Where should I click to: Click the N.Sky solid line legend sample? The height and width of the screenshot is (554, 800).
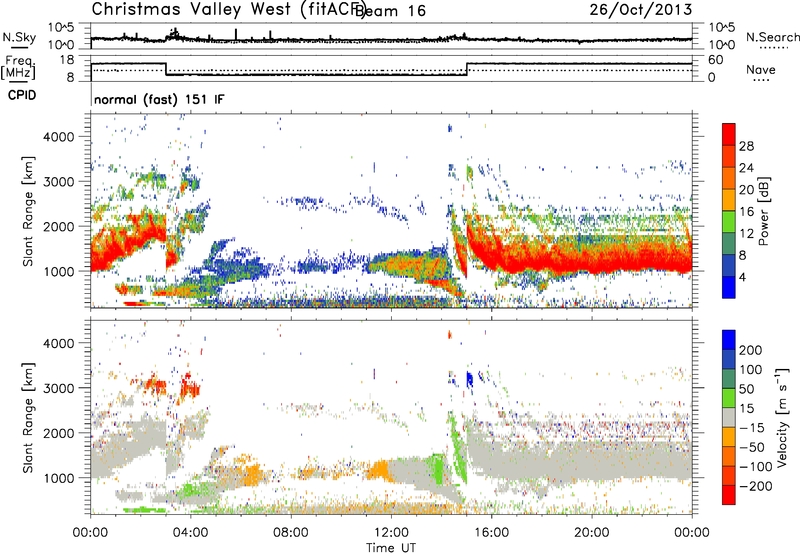coord(19,47)
